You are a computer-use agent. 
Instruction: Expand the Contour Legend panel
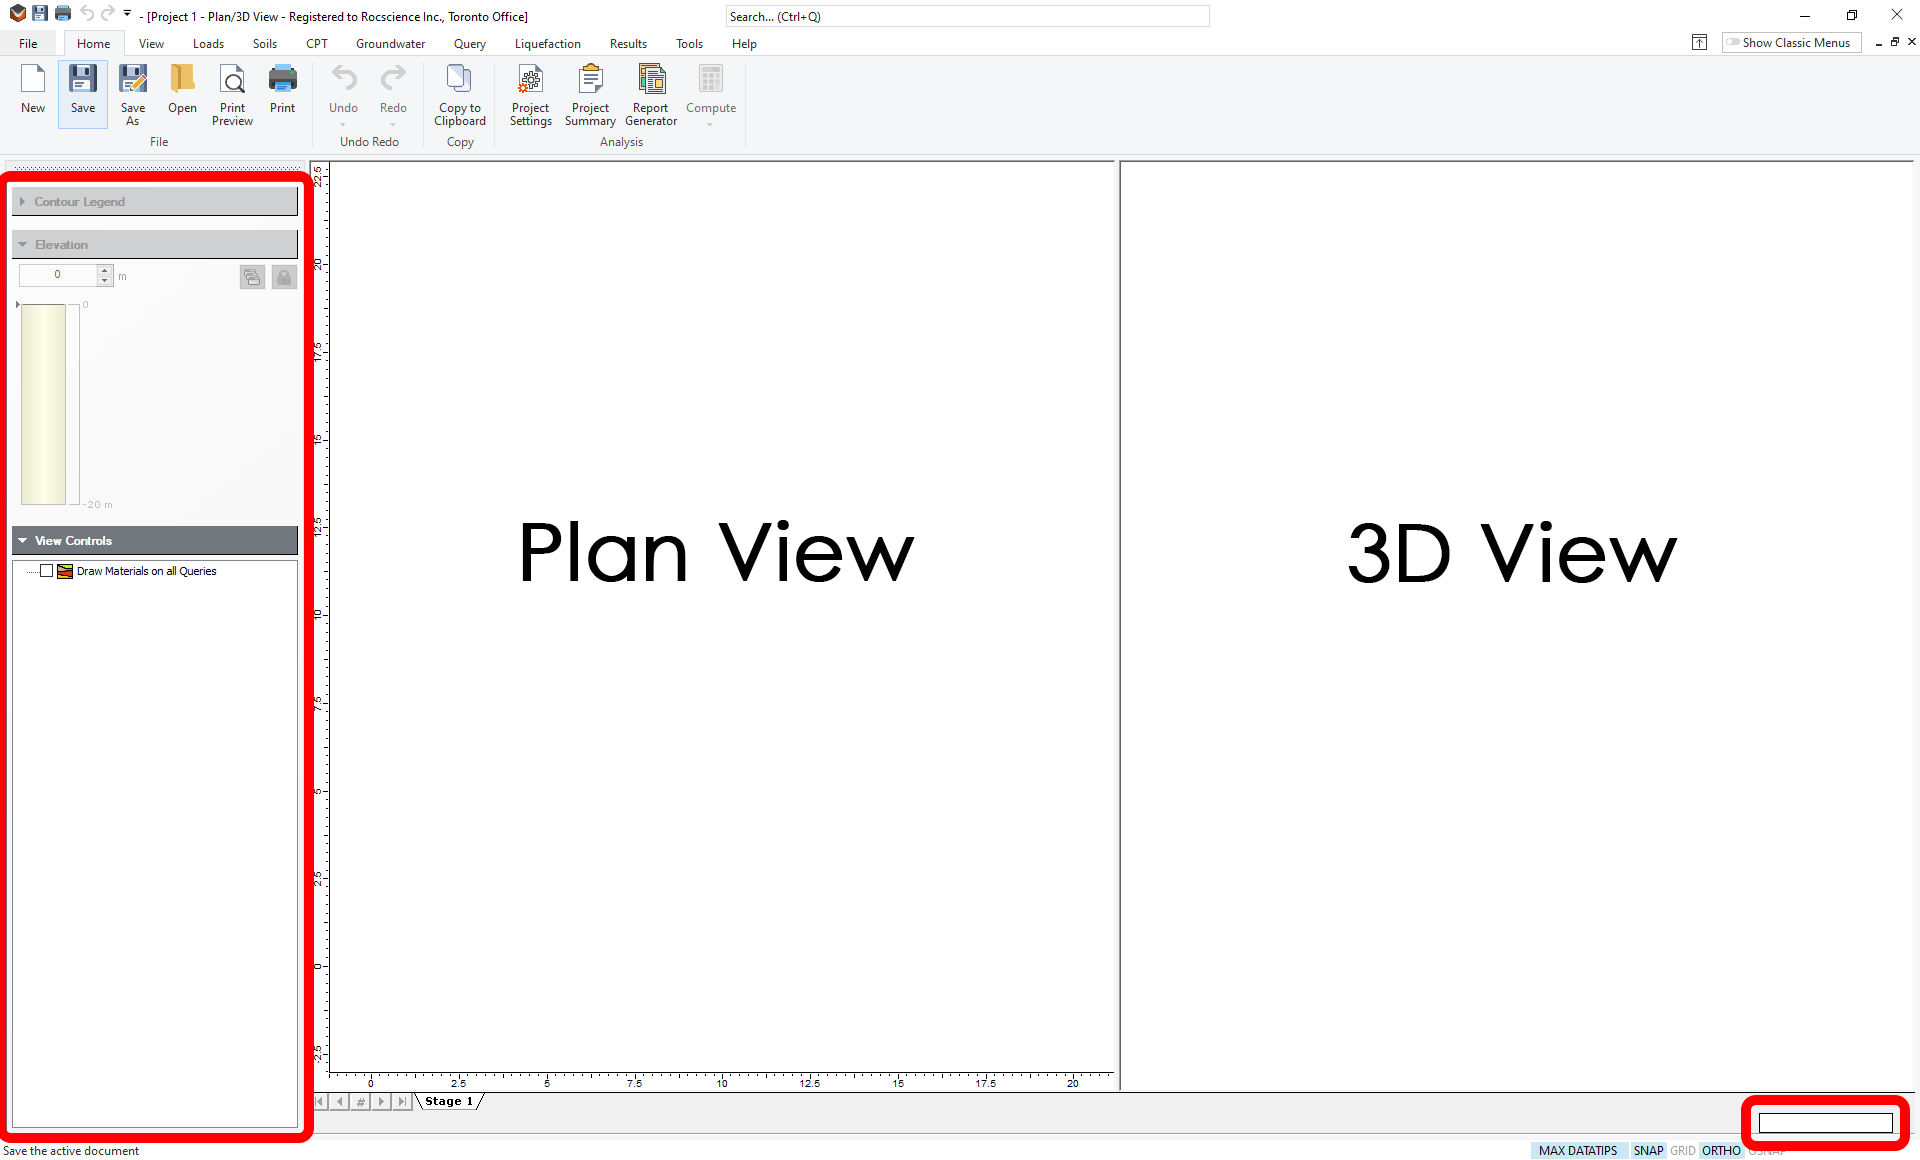click(x=22, y=201)
